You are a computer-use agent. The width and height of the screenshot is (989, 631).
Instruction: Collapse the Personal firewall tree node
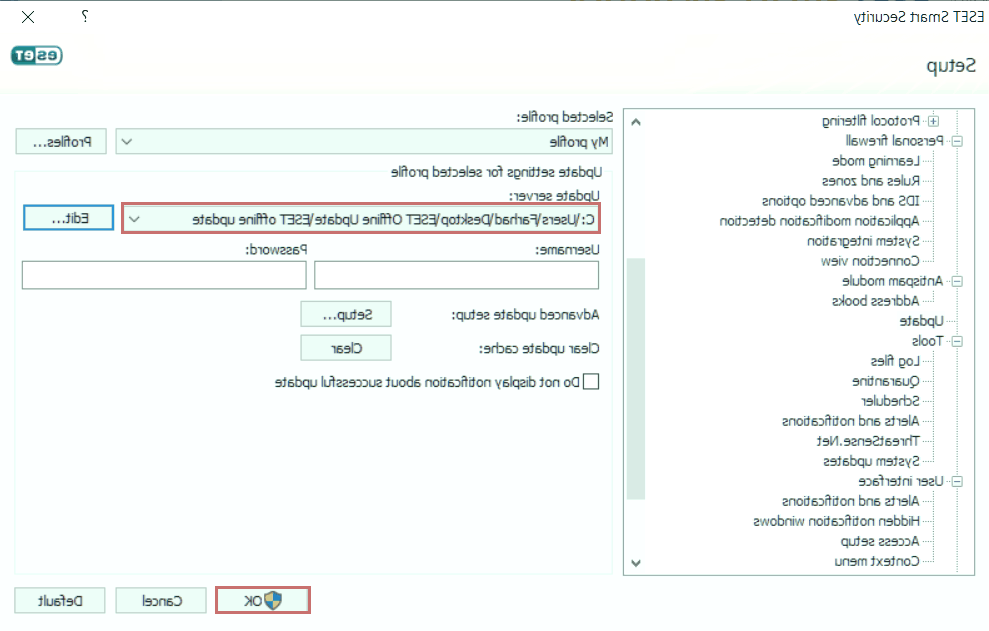pos(956,141)
